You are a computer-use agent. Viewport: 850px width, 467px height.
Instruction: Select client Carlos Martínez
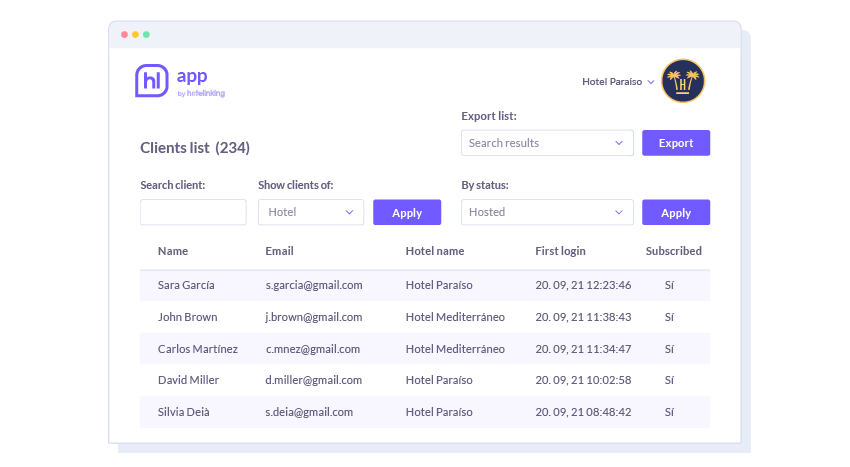point(198,349)
